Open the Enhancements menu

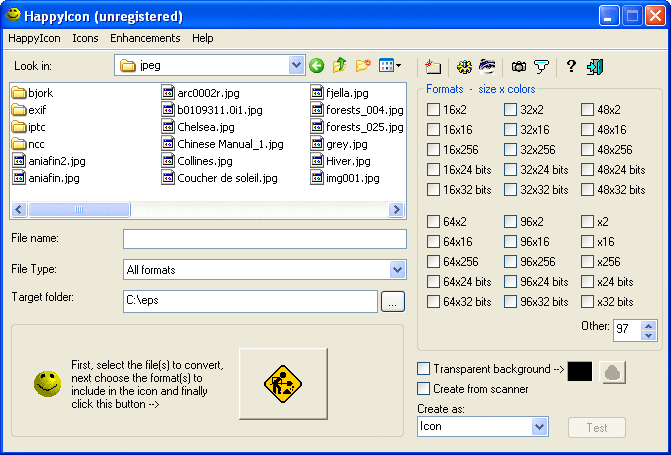145,38
